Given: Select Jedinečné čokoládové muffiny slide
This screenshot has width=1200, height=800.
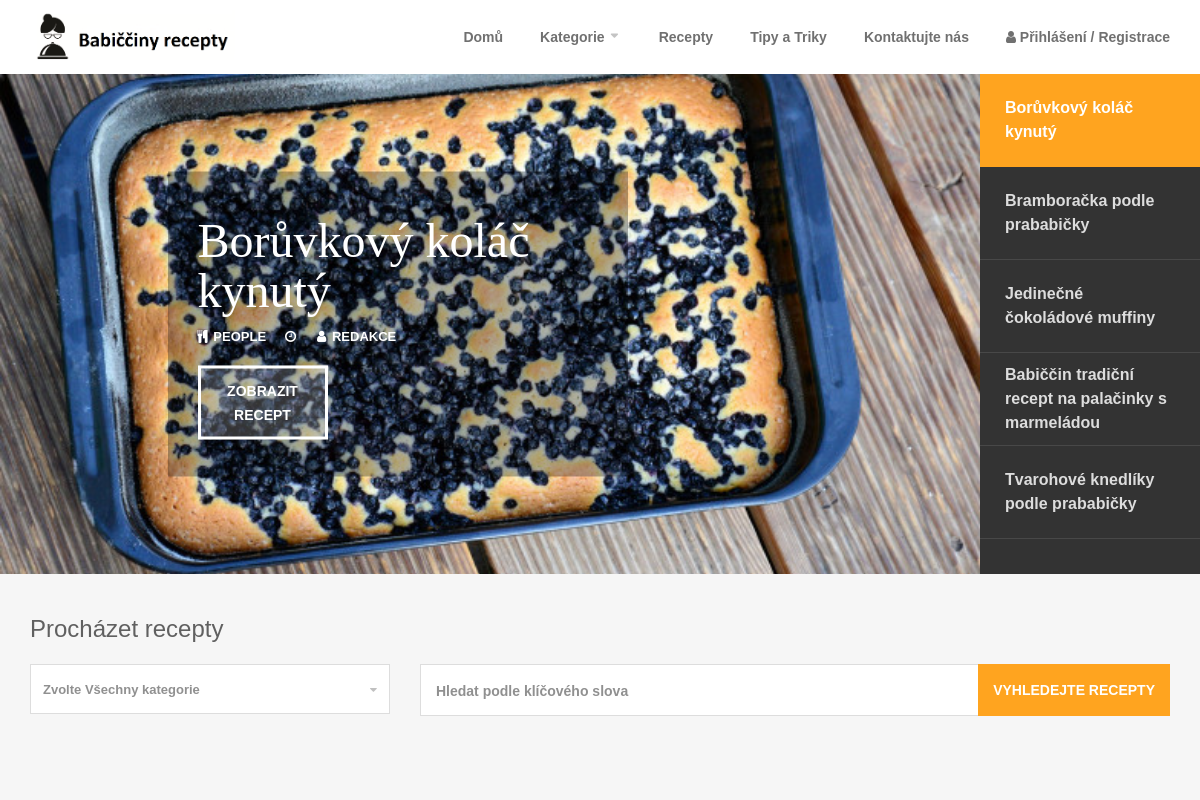Looking at the screenshot, I should click(x=1090, y=306).
